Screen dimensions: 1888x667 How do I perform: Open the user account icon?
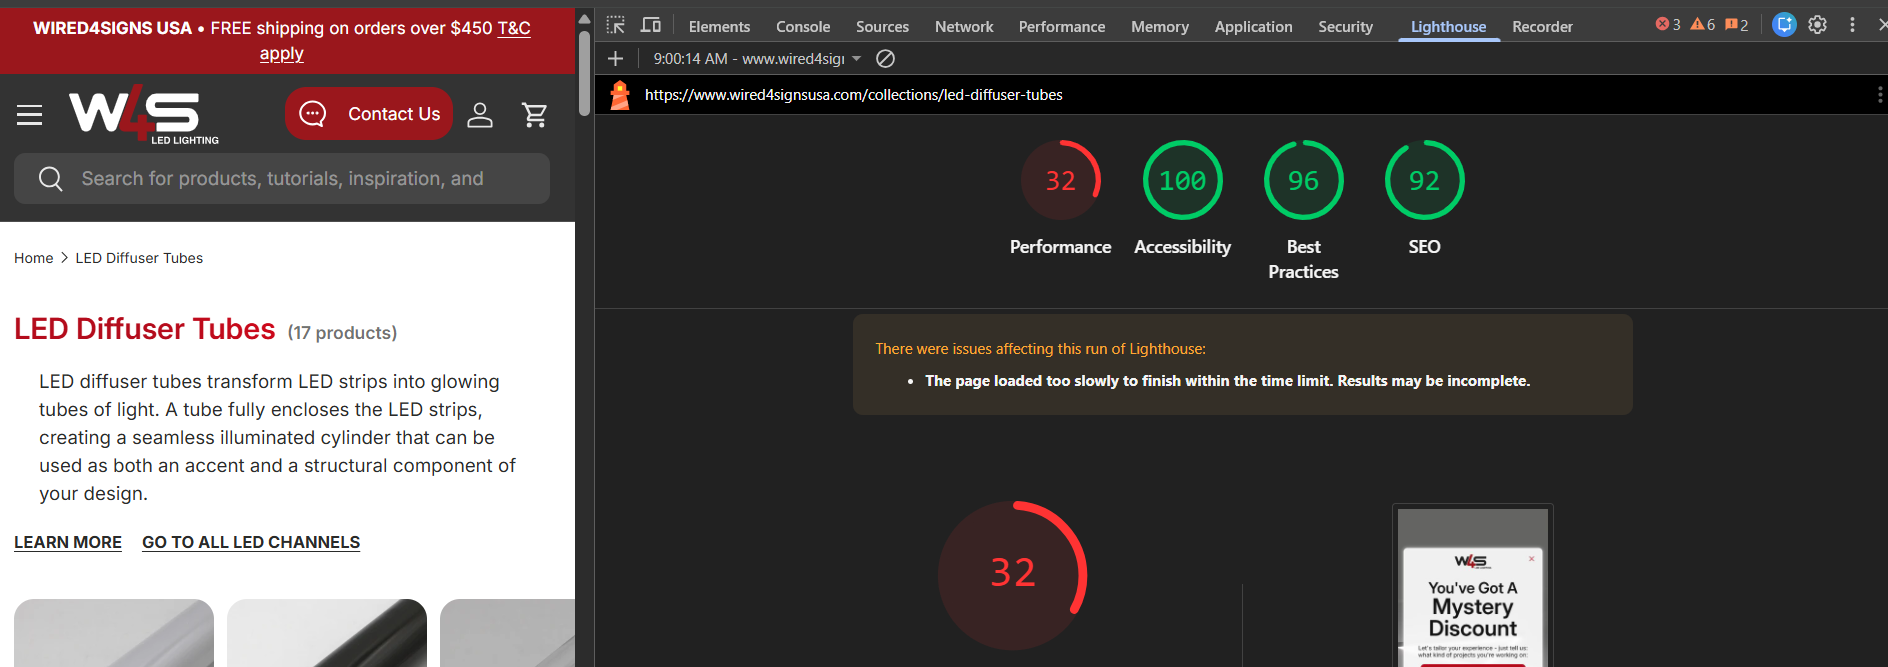pyautogui.click(x=480, y=115)
